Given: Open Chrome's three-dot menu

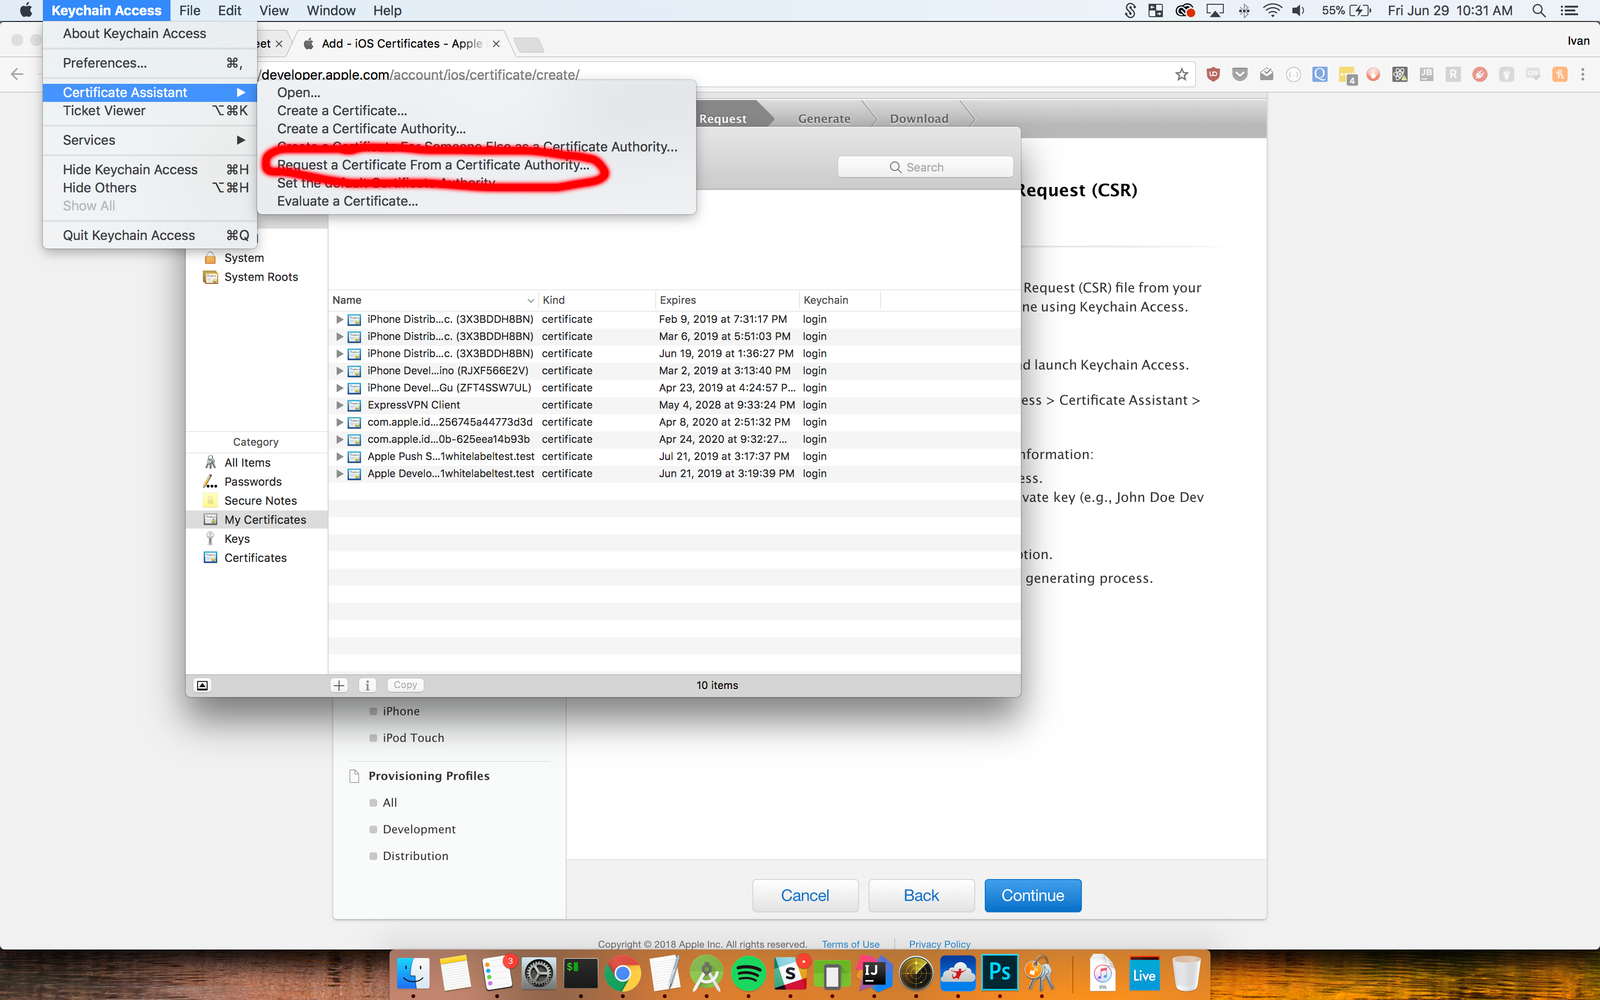Looking at the screenshot, I should (1583, 74).
